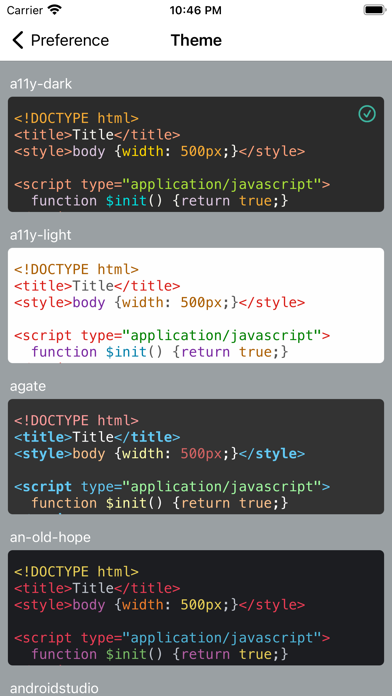
Task: Click the an-old-hope label
Action: click(x=50, y=538)
